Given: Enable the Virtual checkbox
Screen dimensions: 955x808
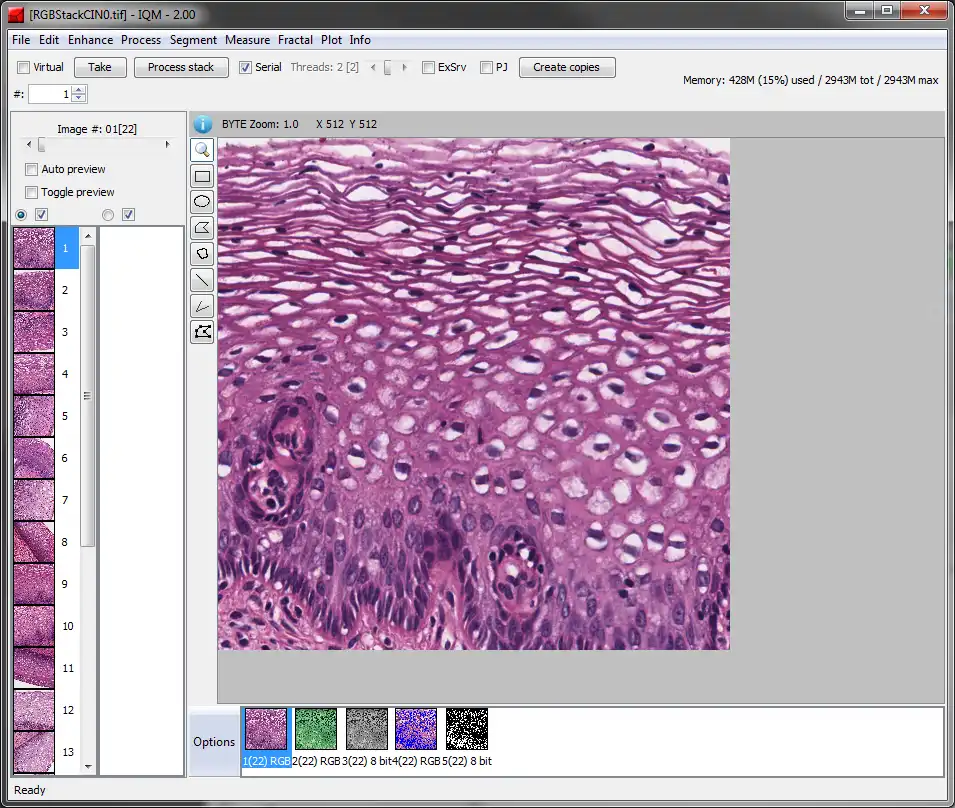Looking at the screenshot, I should point(24,68).
